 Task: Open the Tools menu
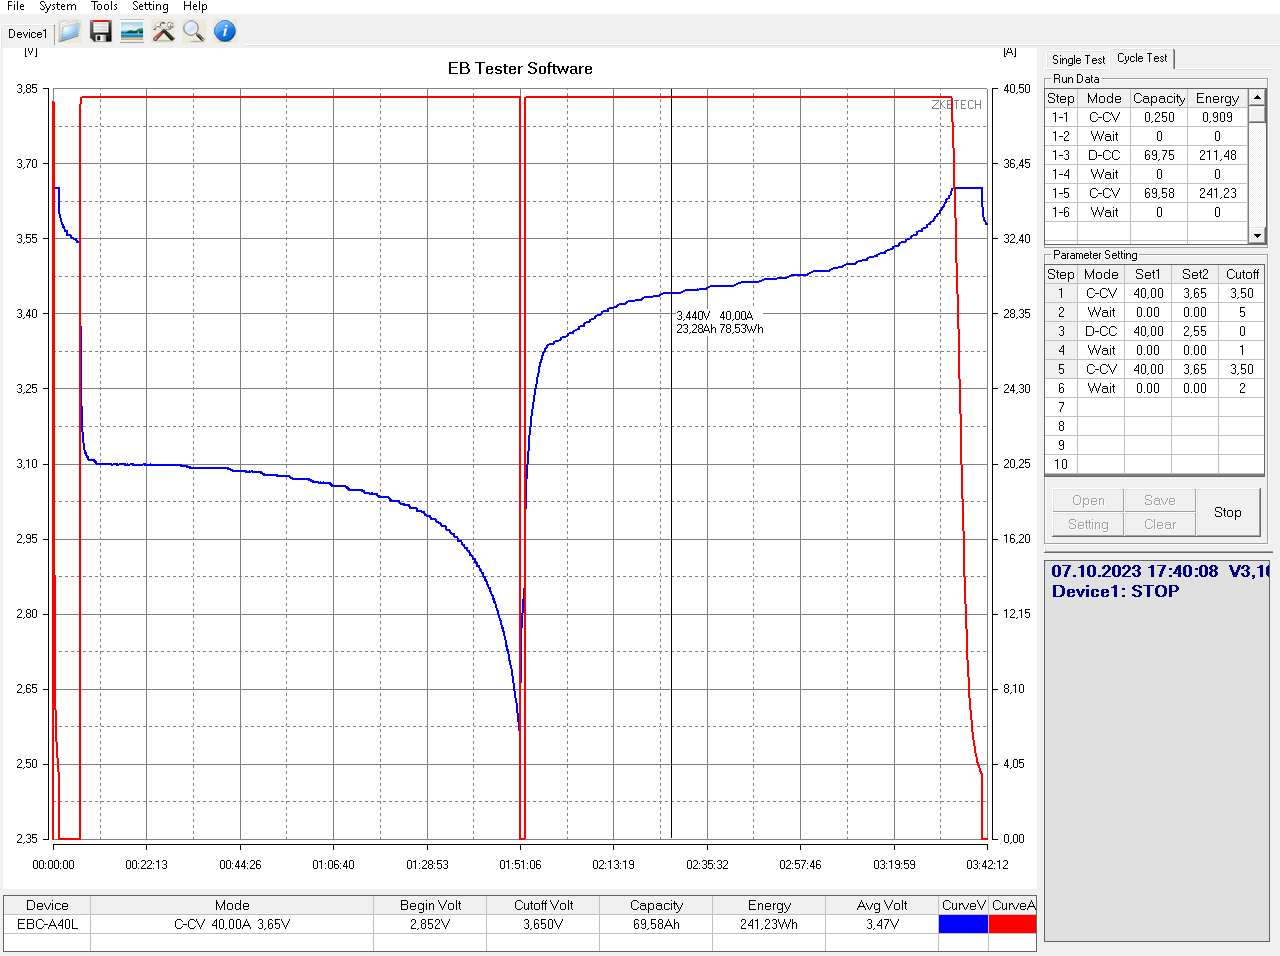104,6
